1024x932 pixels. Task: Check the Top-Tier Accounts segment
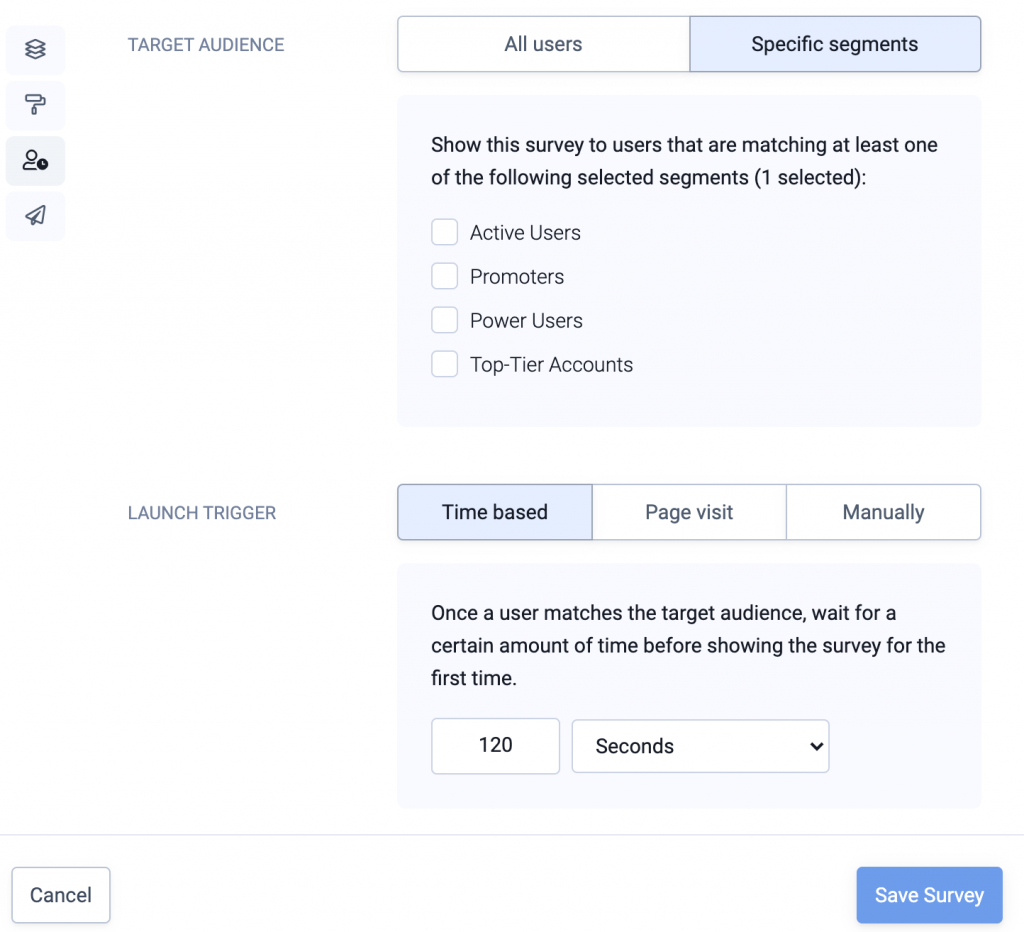tap(444, 364)
